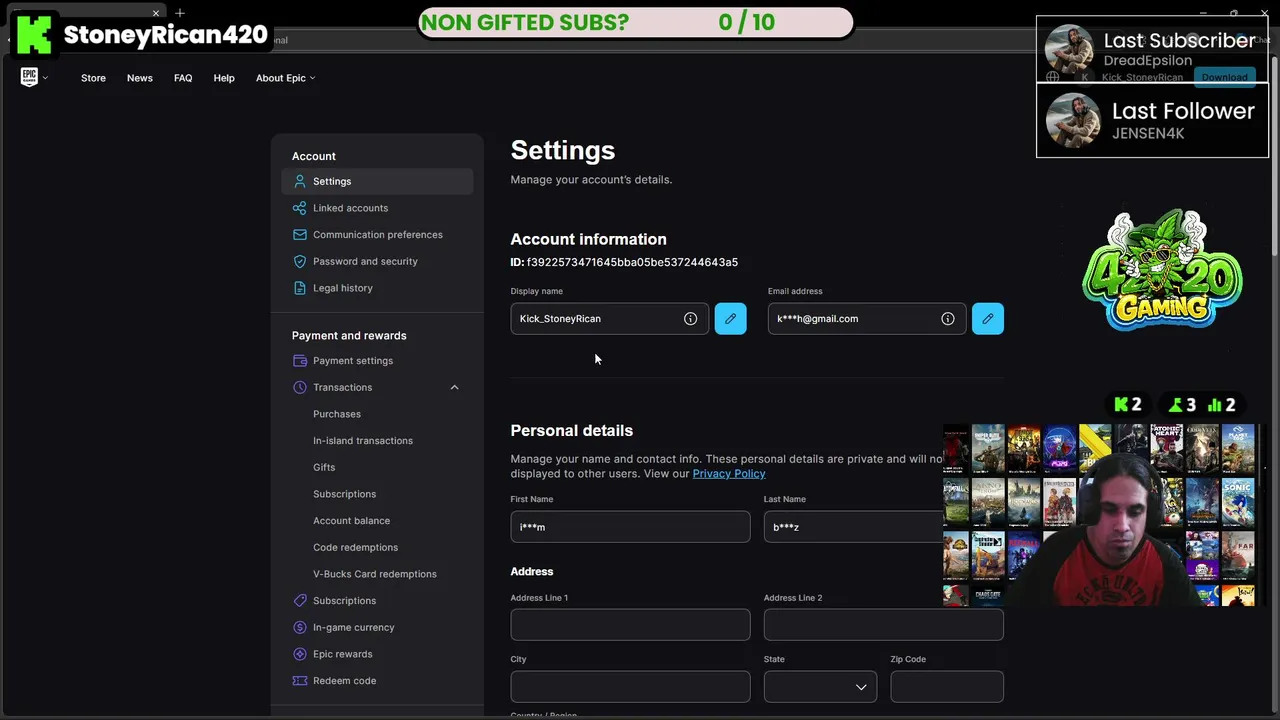Click the Email address info icon

click(x=947, y=319)
